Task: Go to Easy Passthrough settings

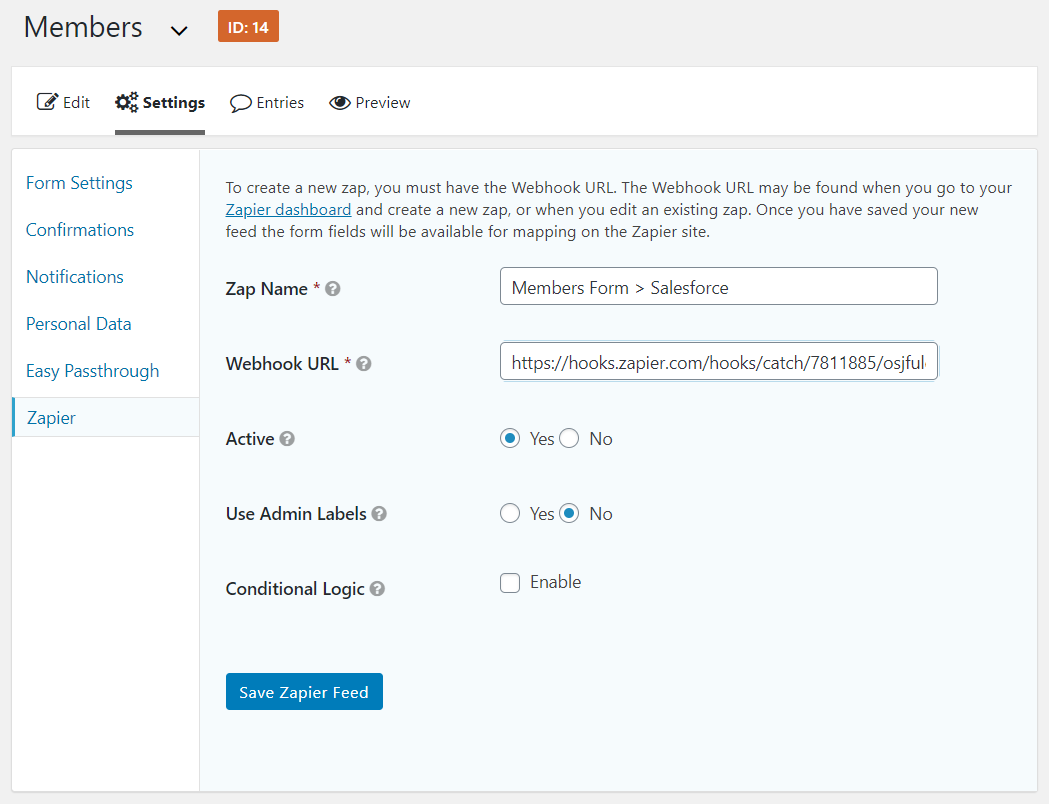Action: click(92, 370)
